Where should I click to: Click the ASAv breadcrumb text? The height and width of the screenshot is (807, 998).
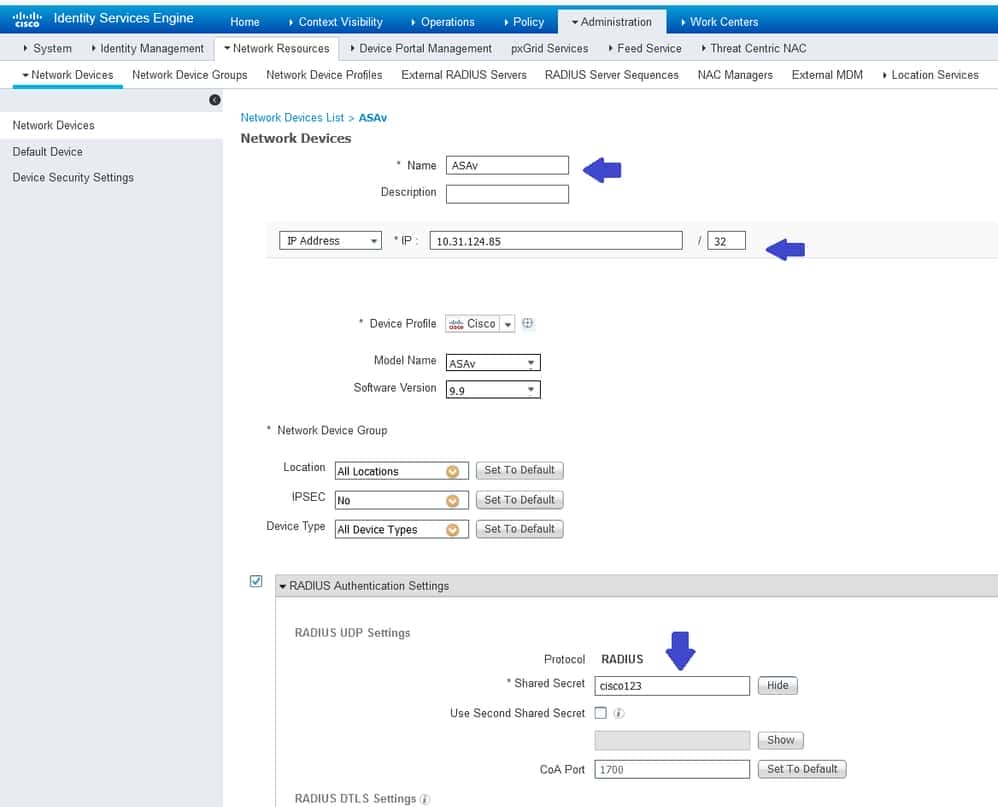point(373,118)
